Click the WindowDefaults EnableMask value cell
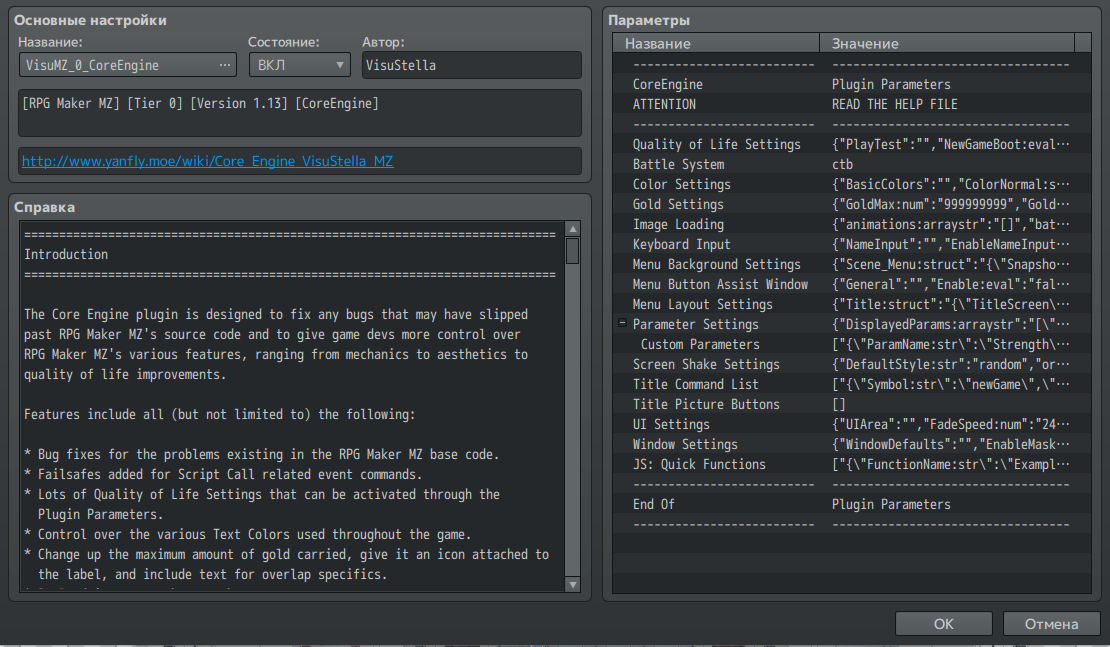Image resolution: width=1110 pixels, height=647 pixels. [950, 444]
